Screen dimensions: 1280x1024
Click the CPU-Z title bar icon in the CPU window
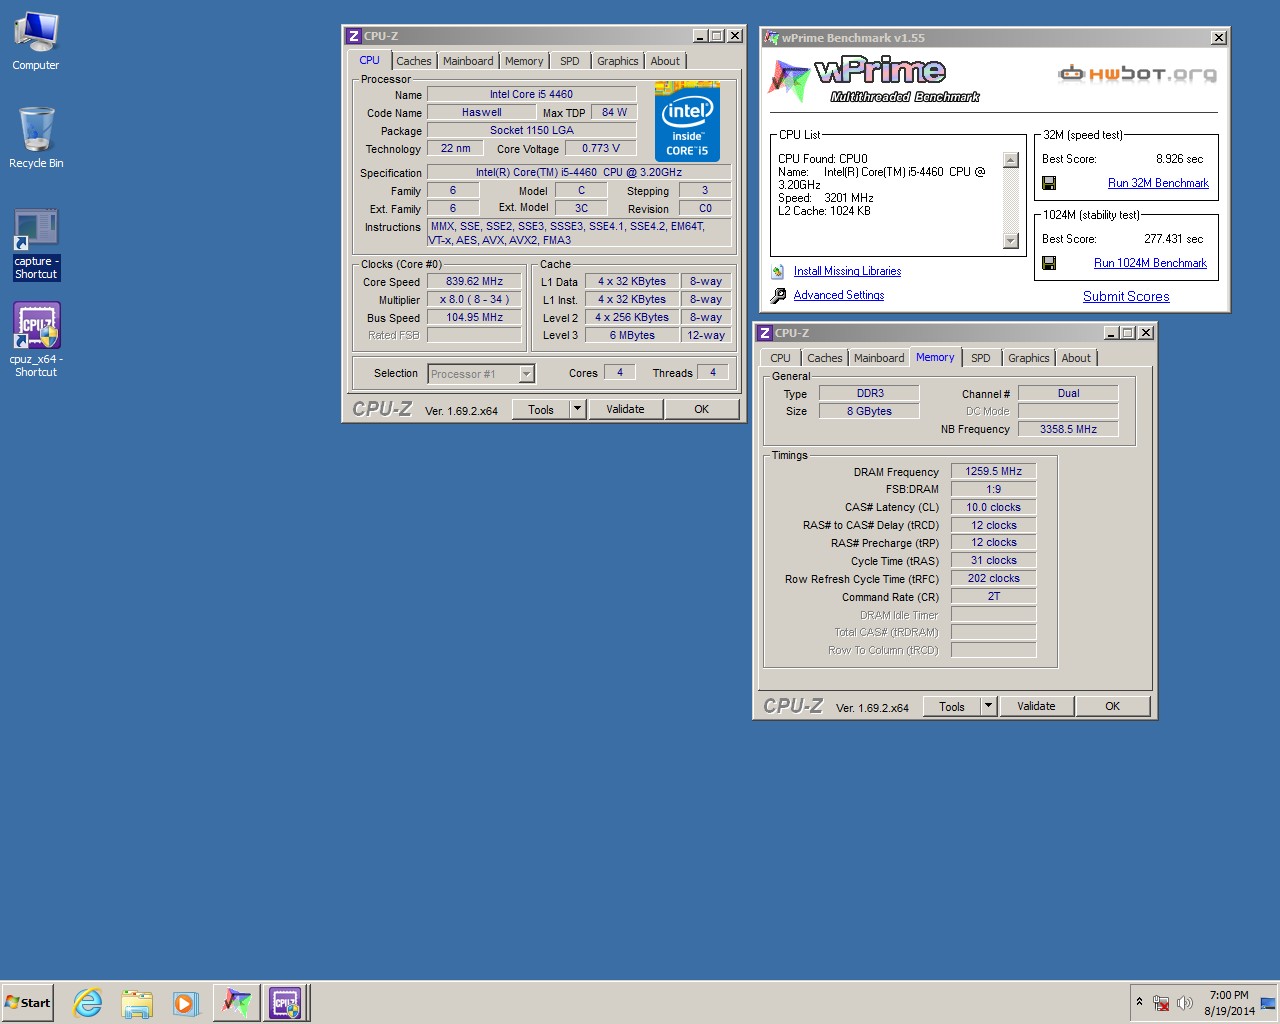coord(353,36)
